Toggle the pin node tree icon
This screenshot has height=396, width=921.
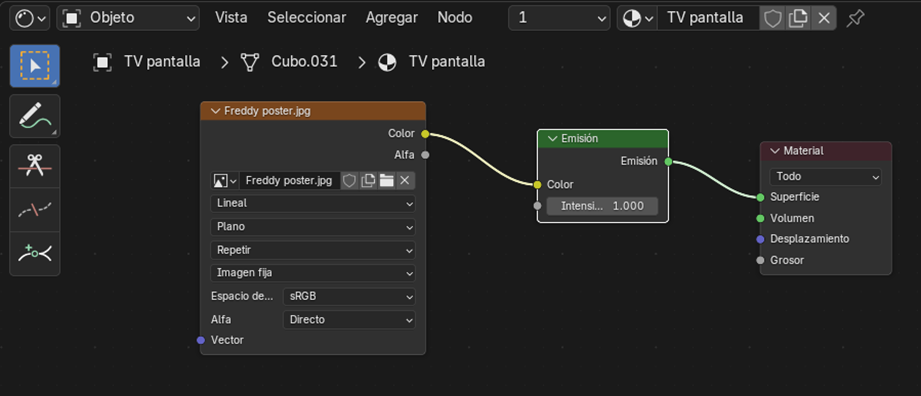(x=855, y=19)
